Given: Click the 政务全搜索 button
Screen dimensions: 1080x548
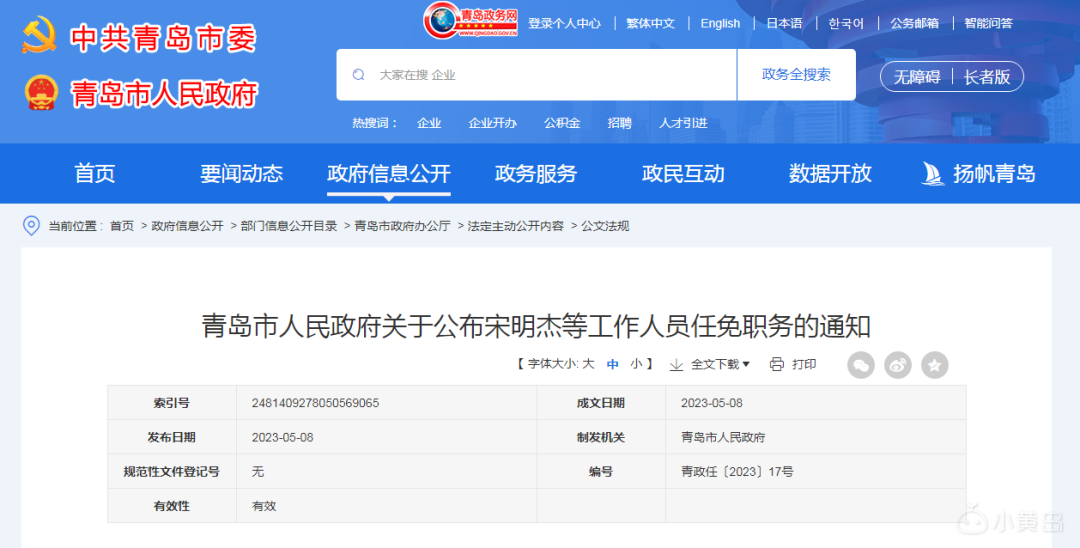Looking at the screenshot, I should [796, 75].
